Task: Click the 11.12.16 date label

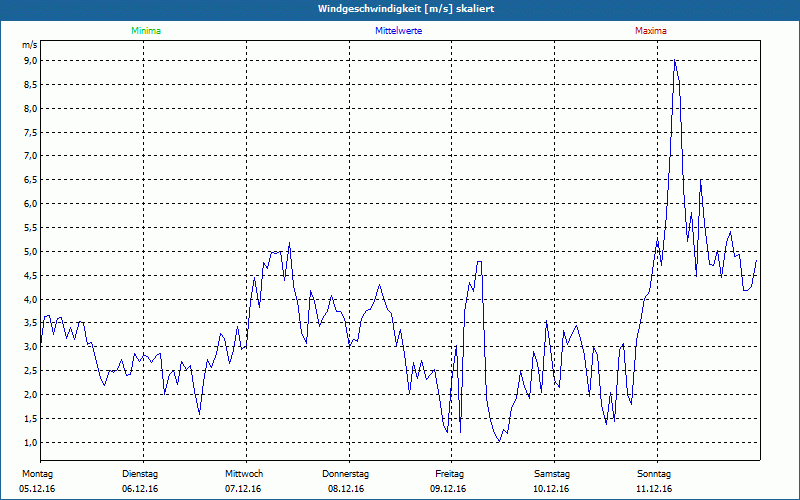Action: [654, 489]
